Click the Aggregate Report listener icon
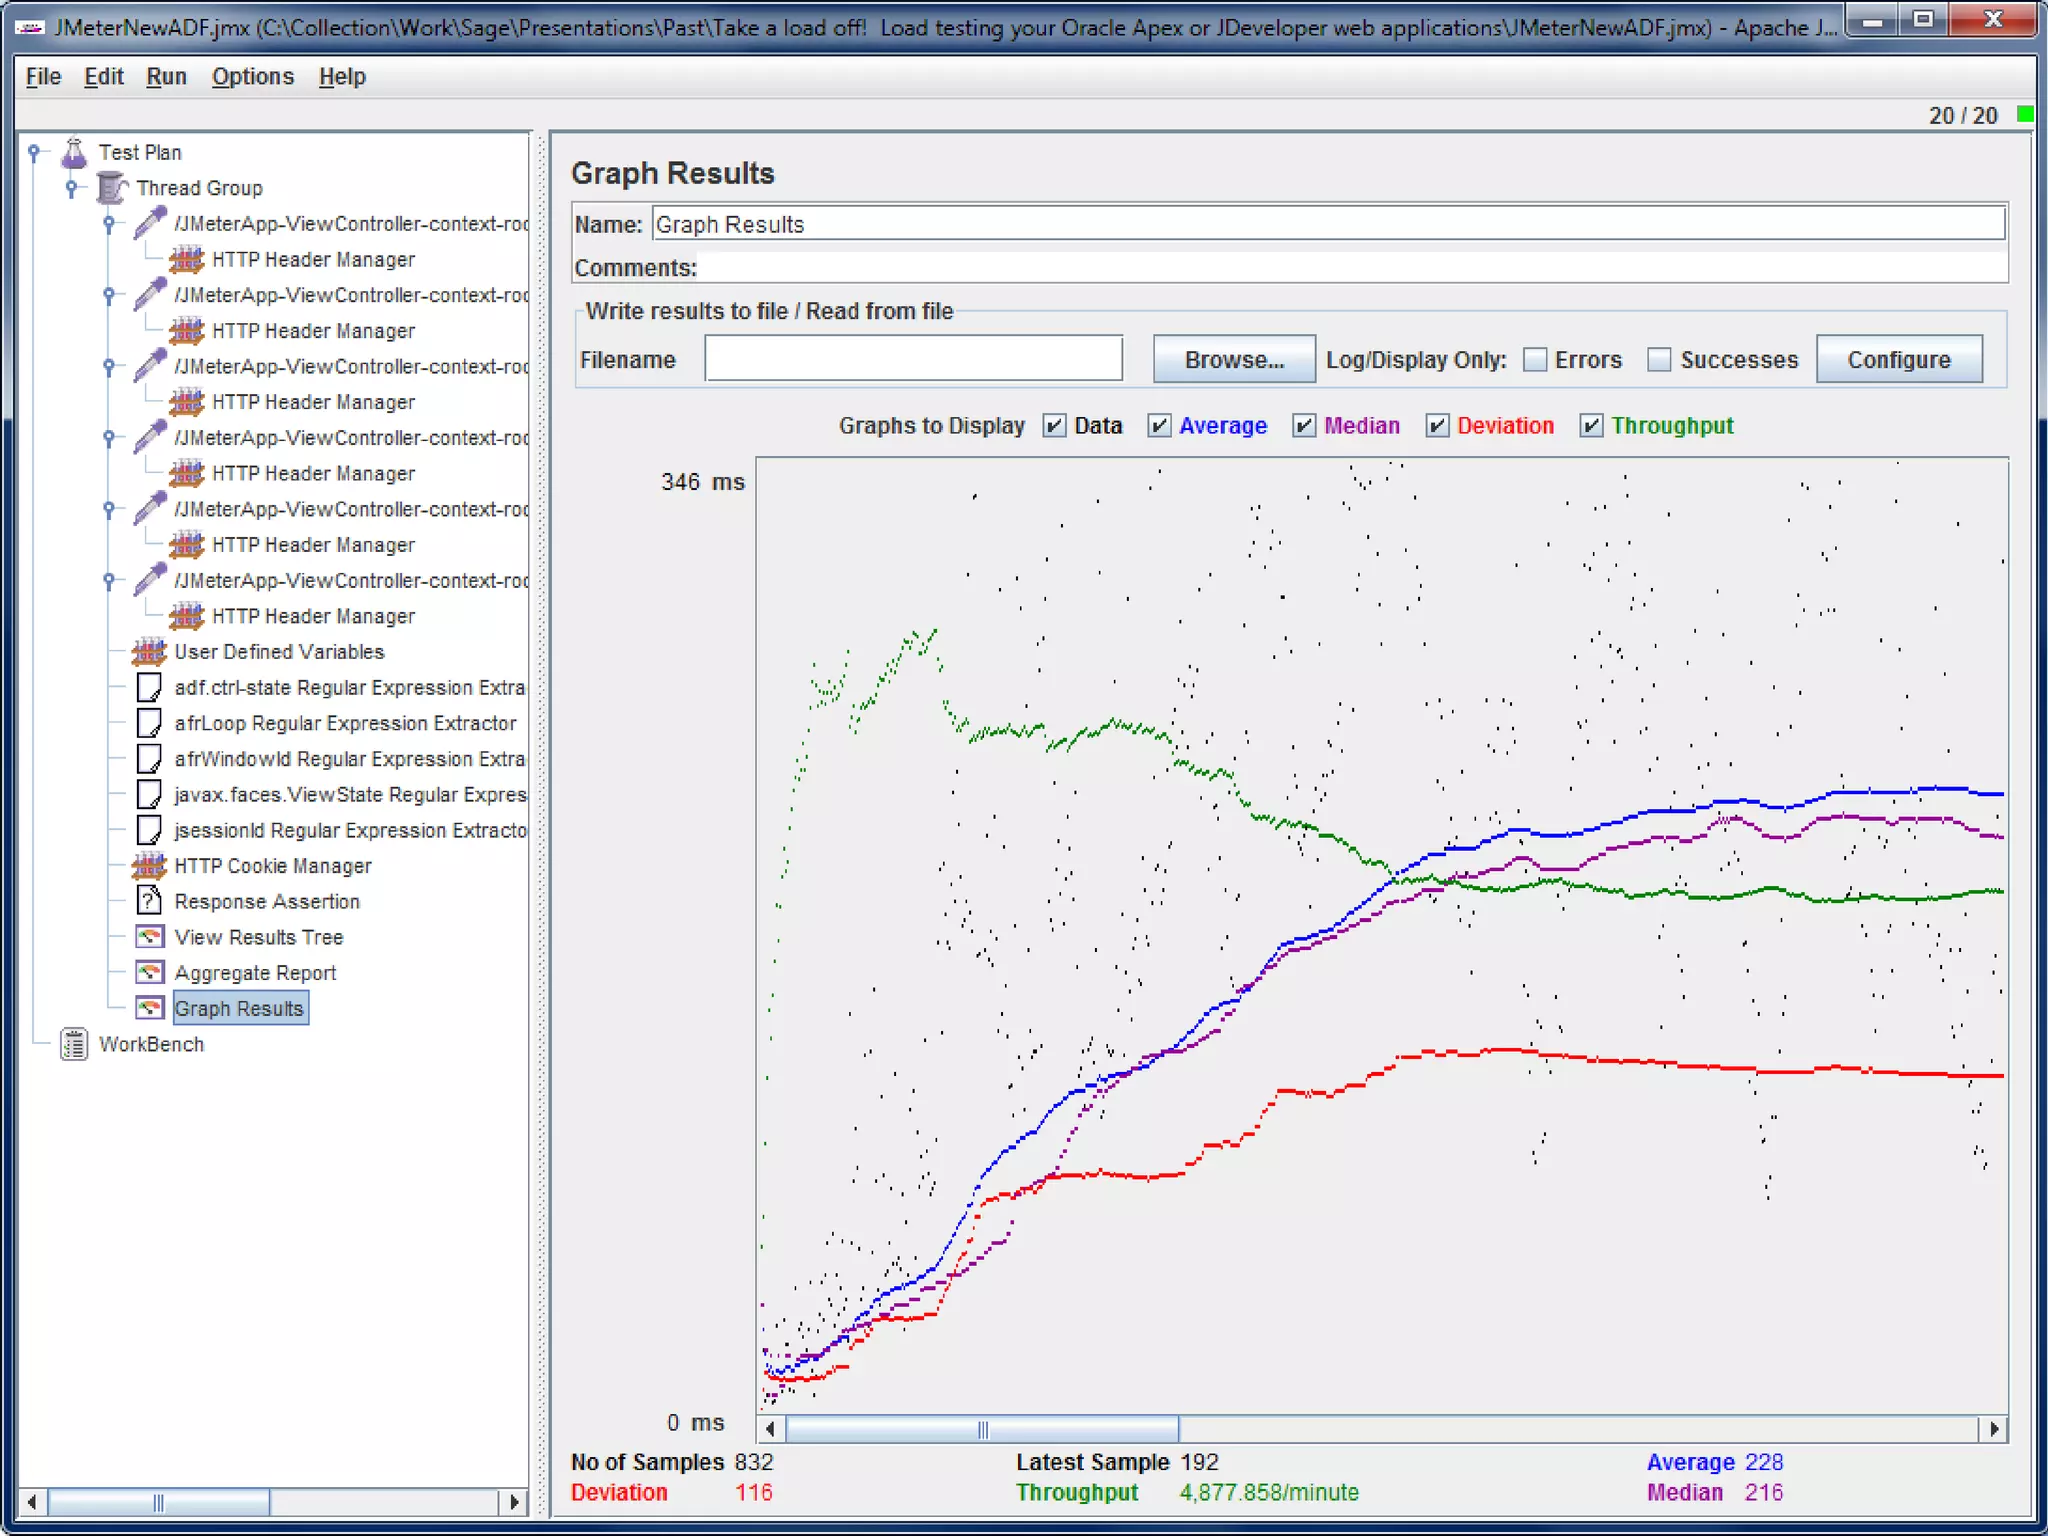 pos(149,973)
